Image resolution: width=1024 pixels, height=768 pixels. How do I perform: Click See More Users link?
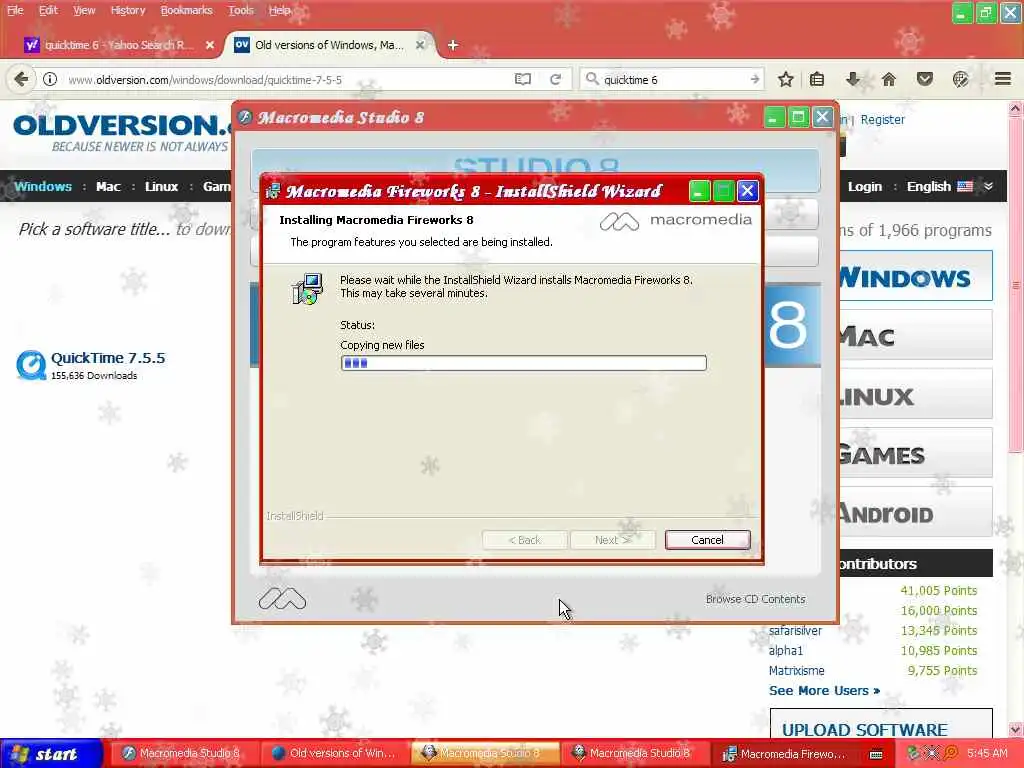point(824,690)
